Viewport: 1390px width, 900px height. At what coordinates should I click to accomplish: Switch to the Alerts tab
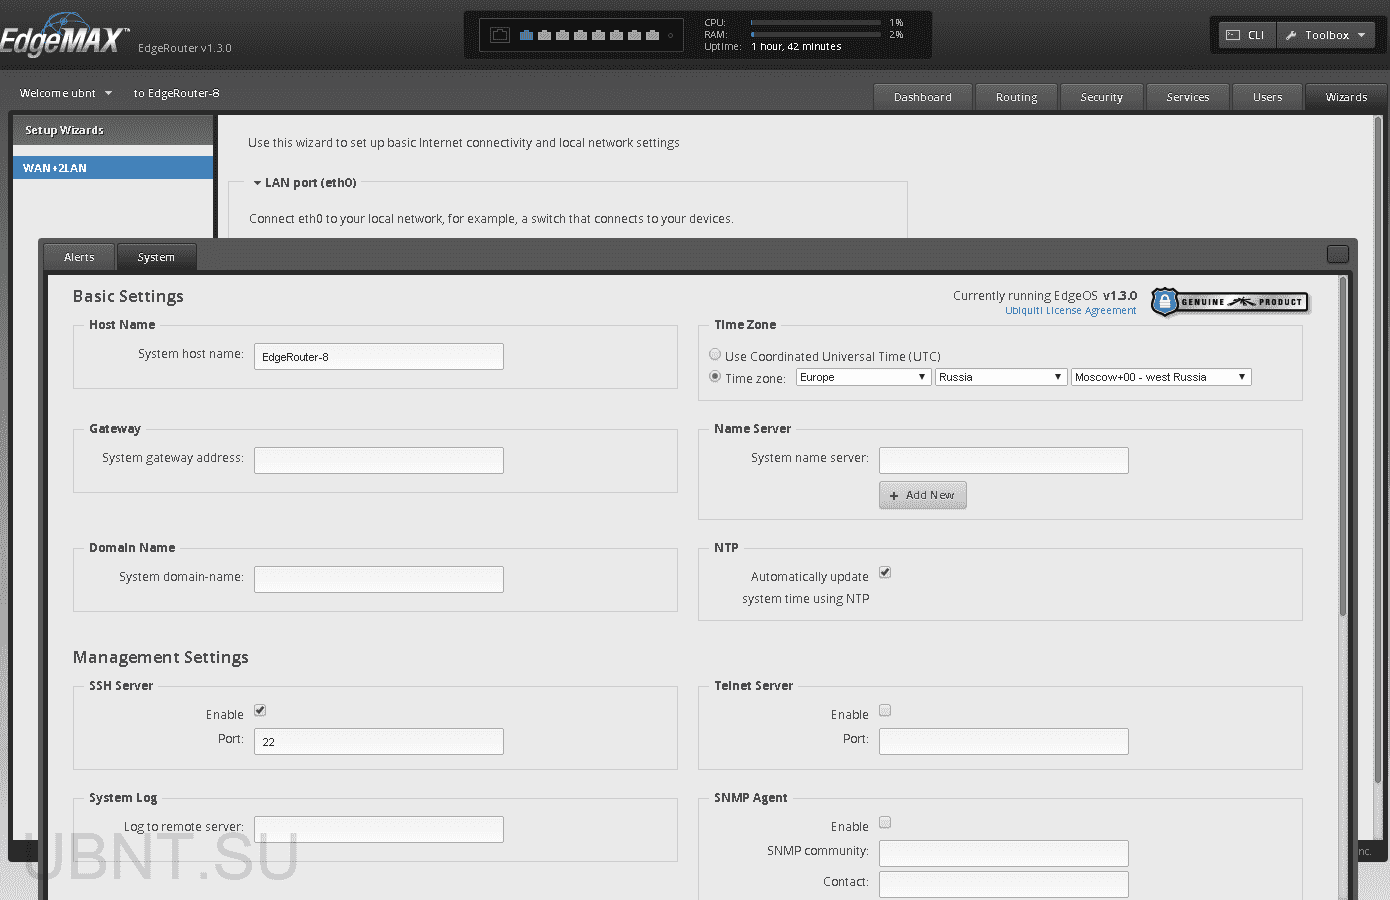pyautogui.click(x=79, y=257)
